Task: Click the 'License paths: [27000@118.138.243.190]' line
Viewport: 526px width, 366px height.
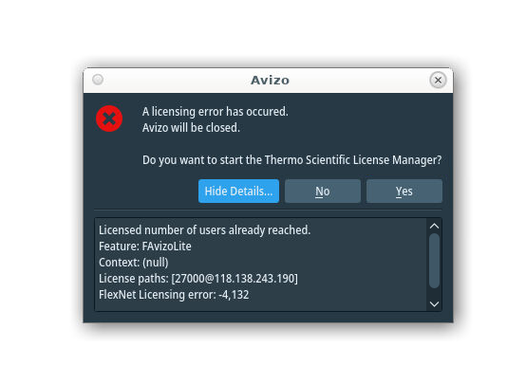Action: pyautogui.click(x=198, y=278)
